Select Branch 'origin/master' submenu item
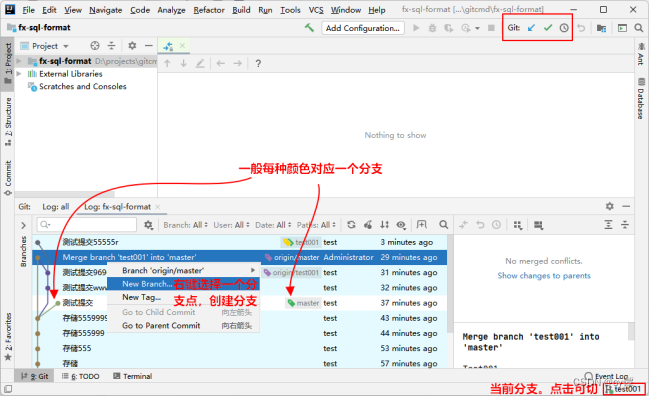The width and height of the screenshot is (649, 397). (x=183, y=270)
